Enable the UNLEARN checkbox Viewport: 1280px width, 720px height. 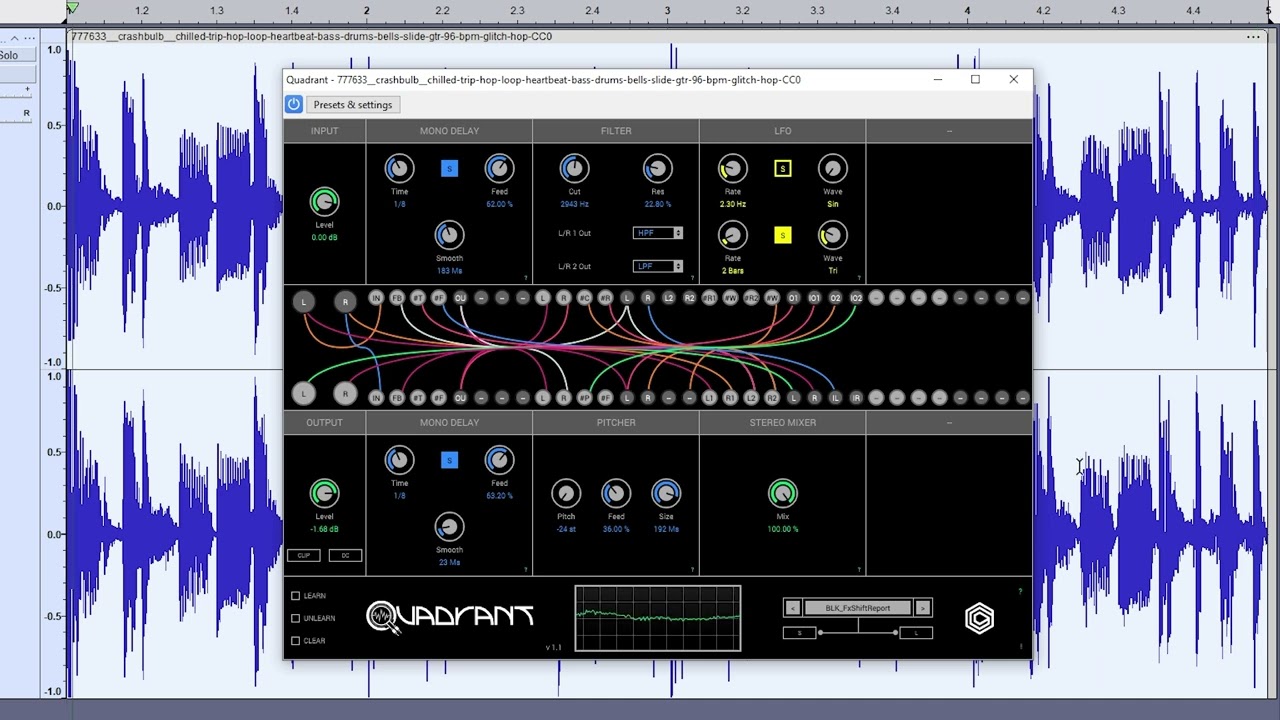(x=296, y=618)
